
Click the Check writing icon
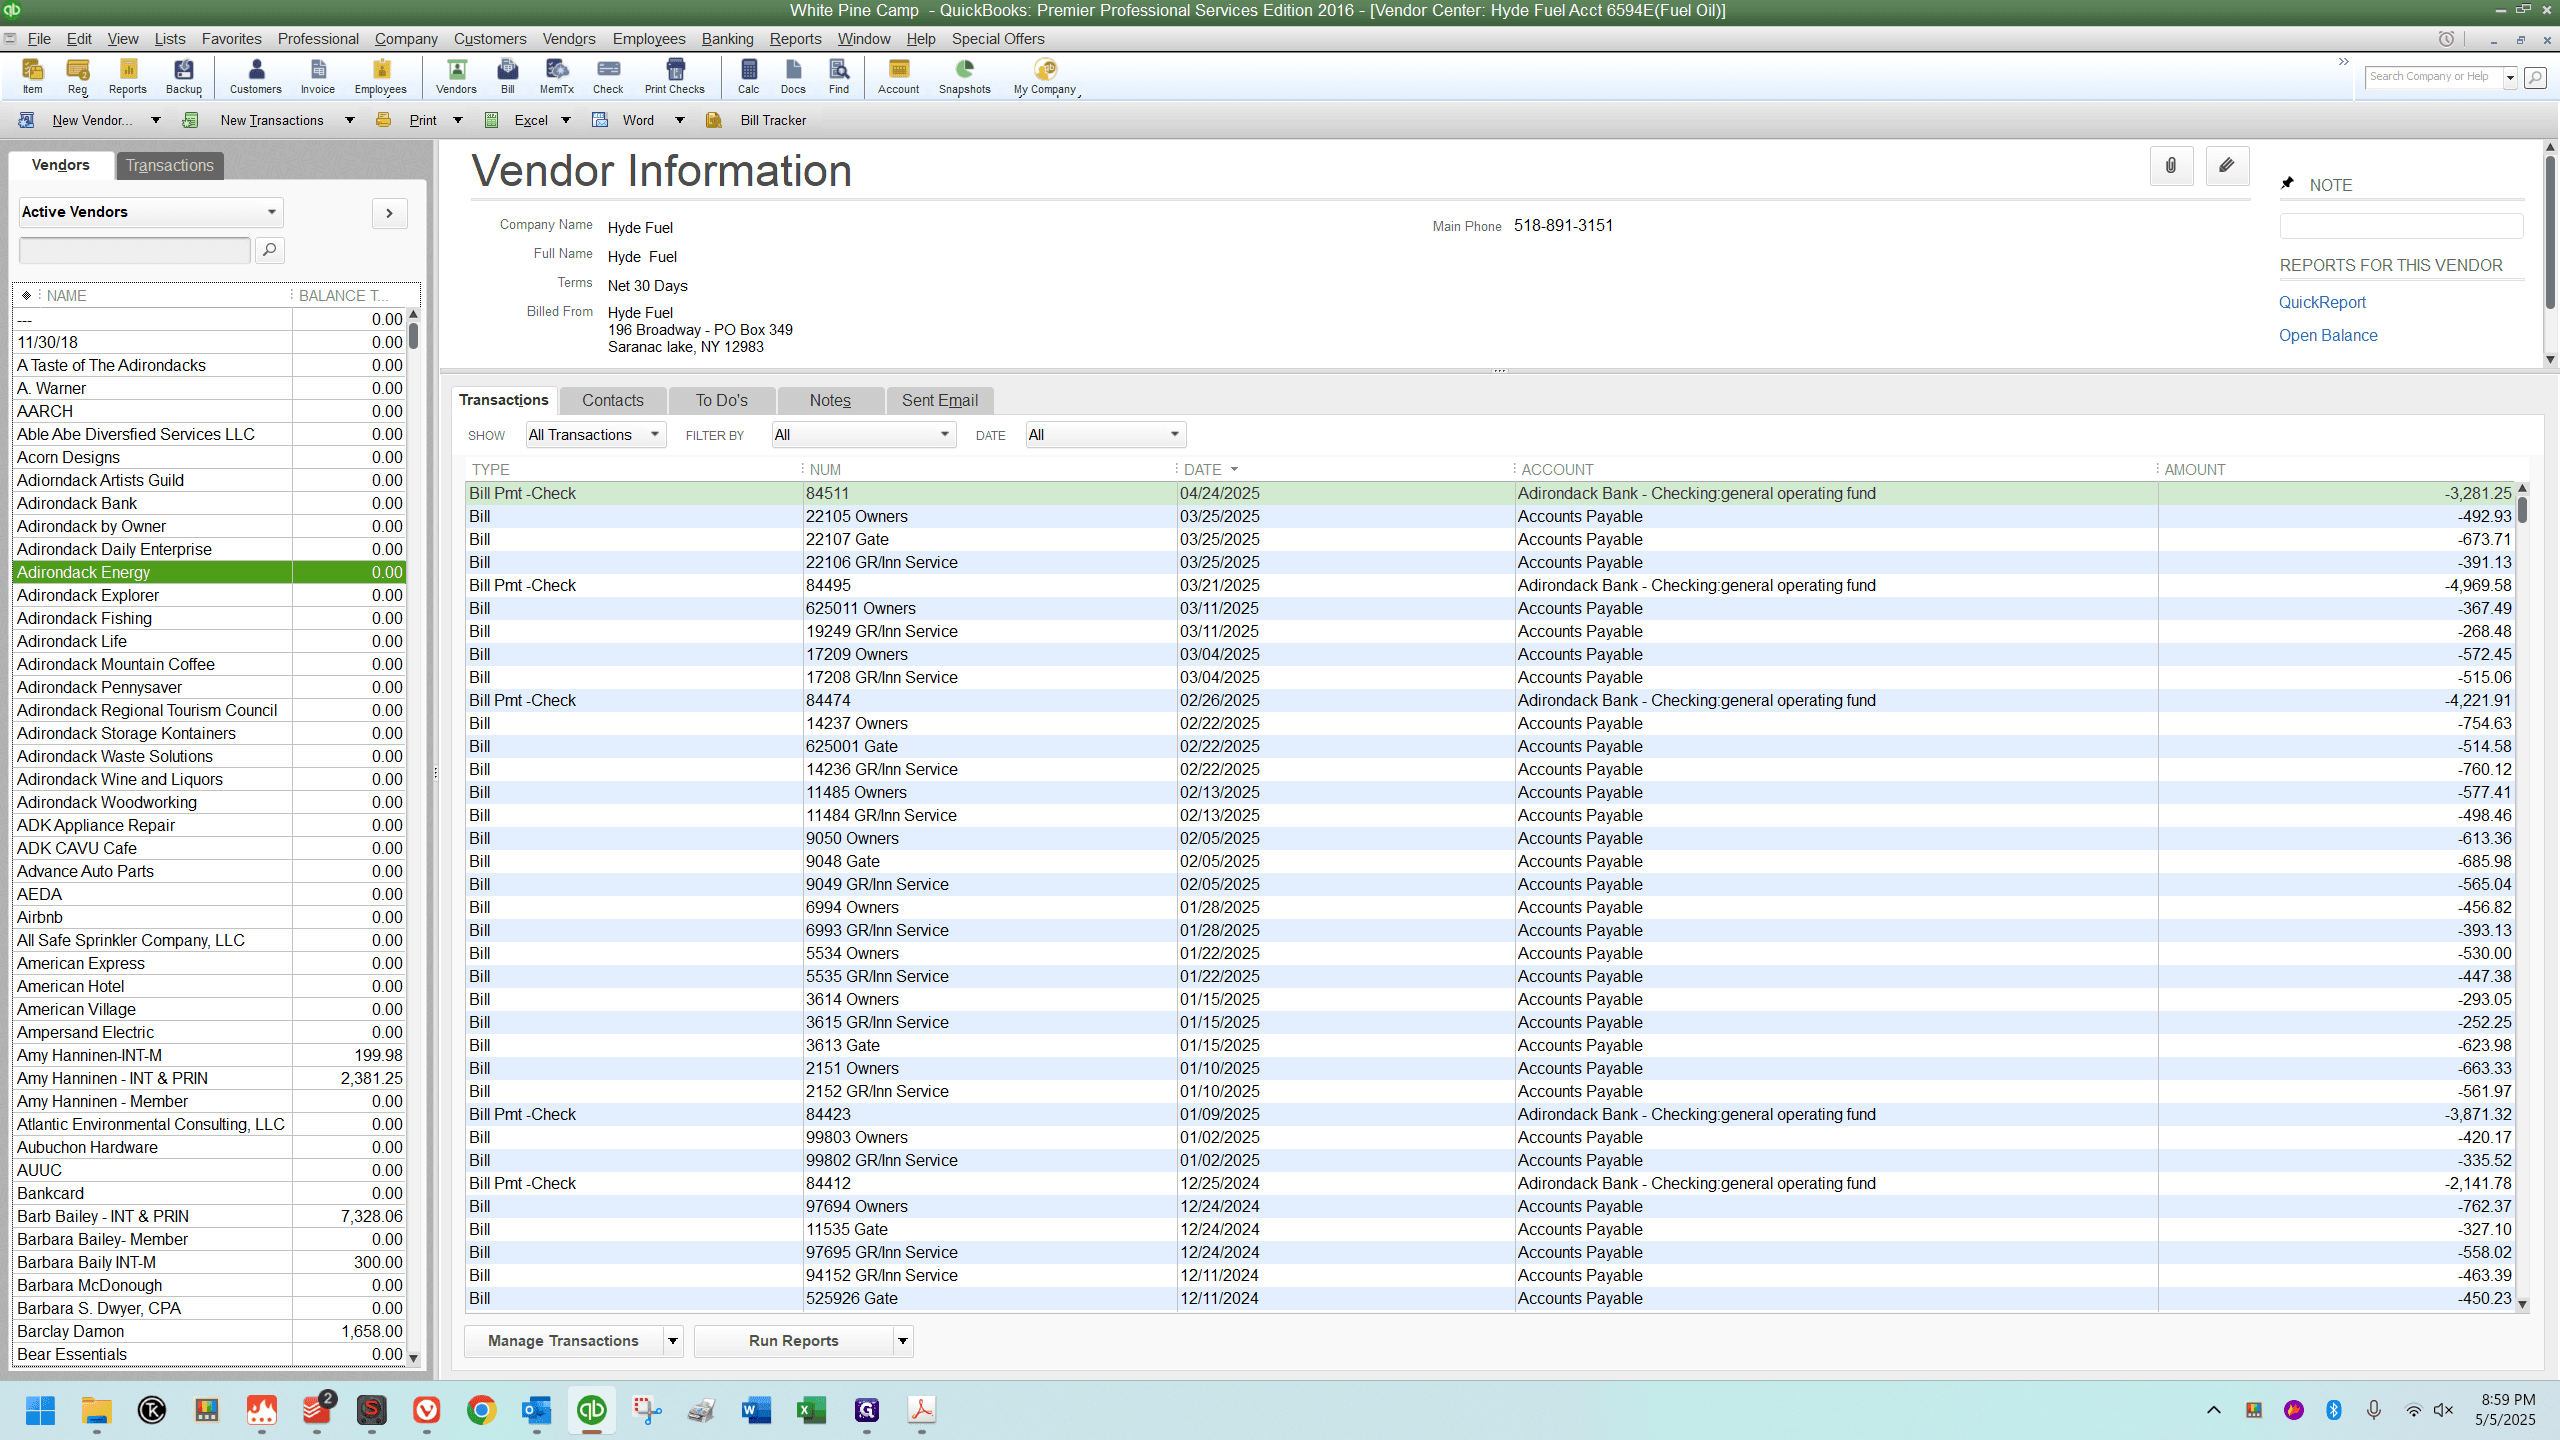[x=608, y=76]
